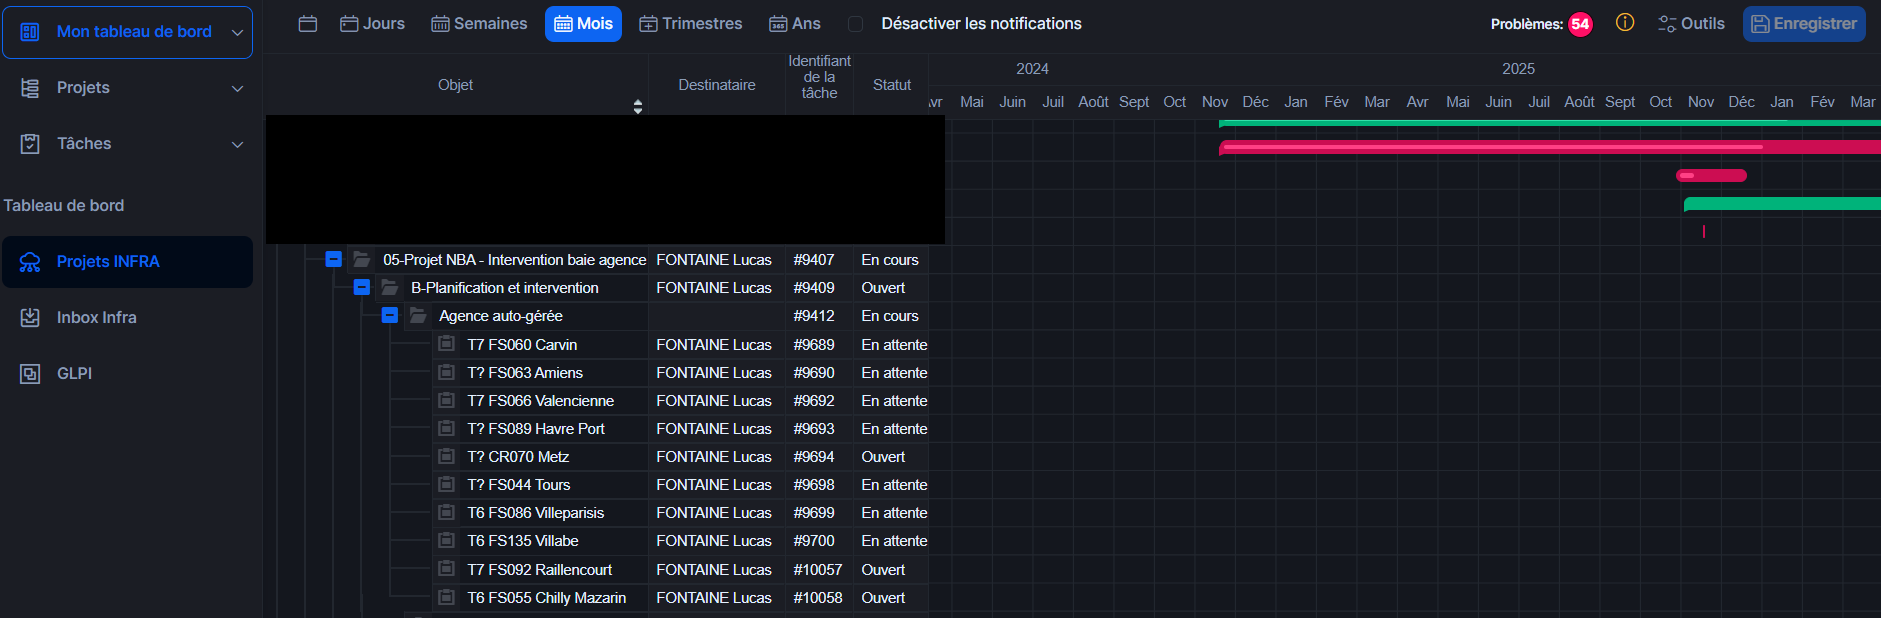Click Ouvert status of T? CR070 Metz
The height and width of the screenshot is (618, 1881).
[x=883, y=457]
